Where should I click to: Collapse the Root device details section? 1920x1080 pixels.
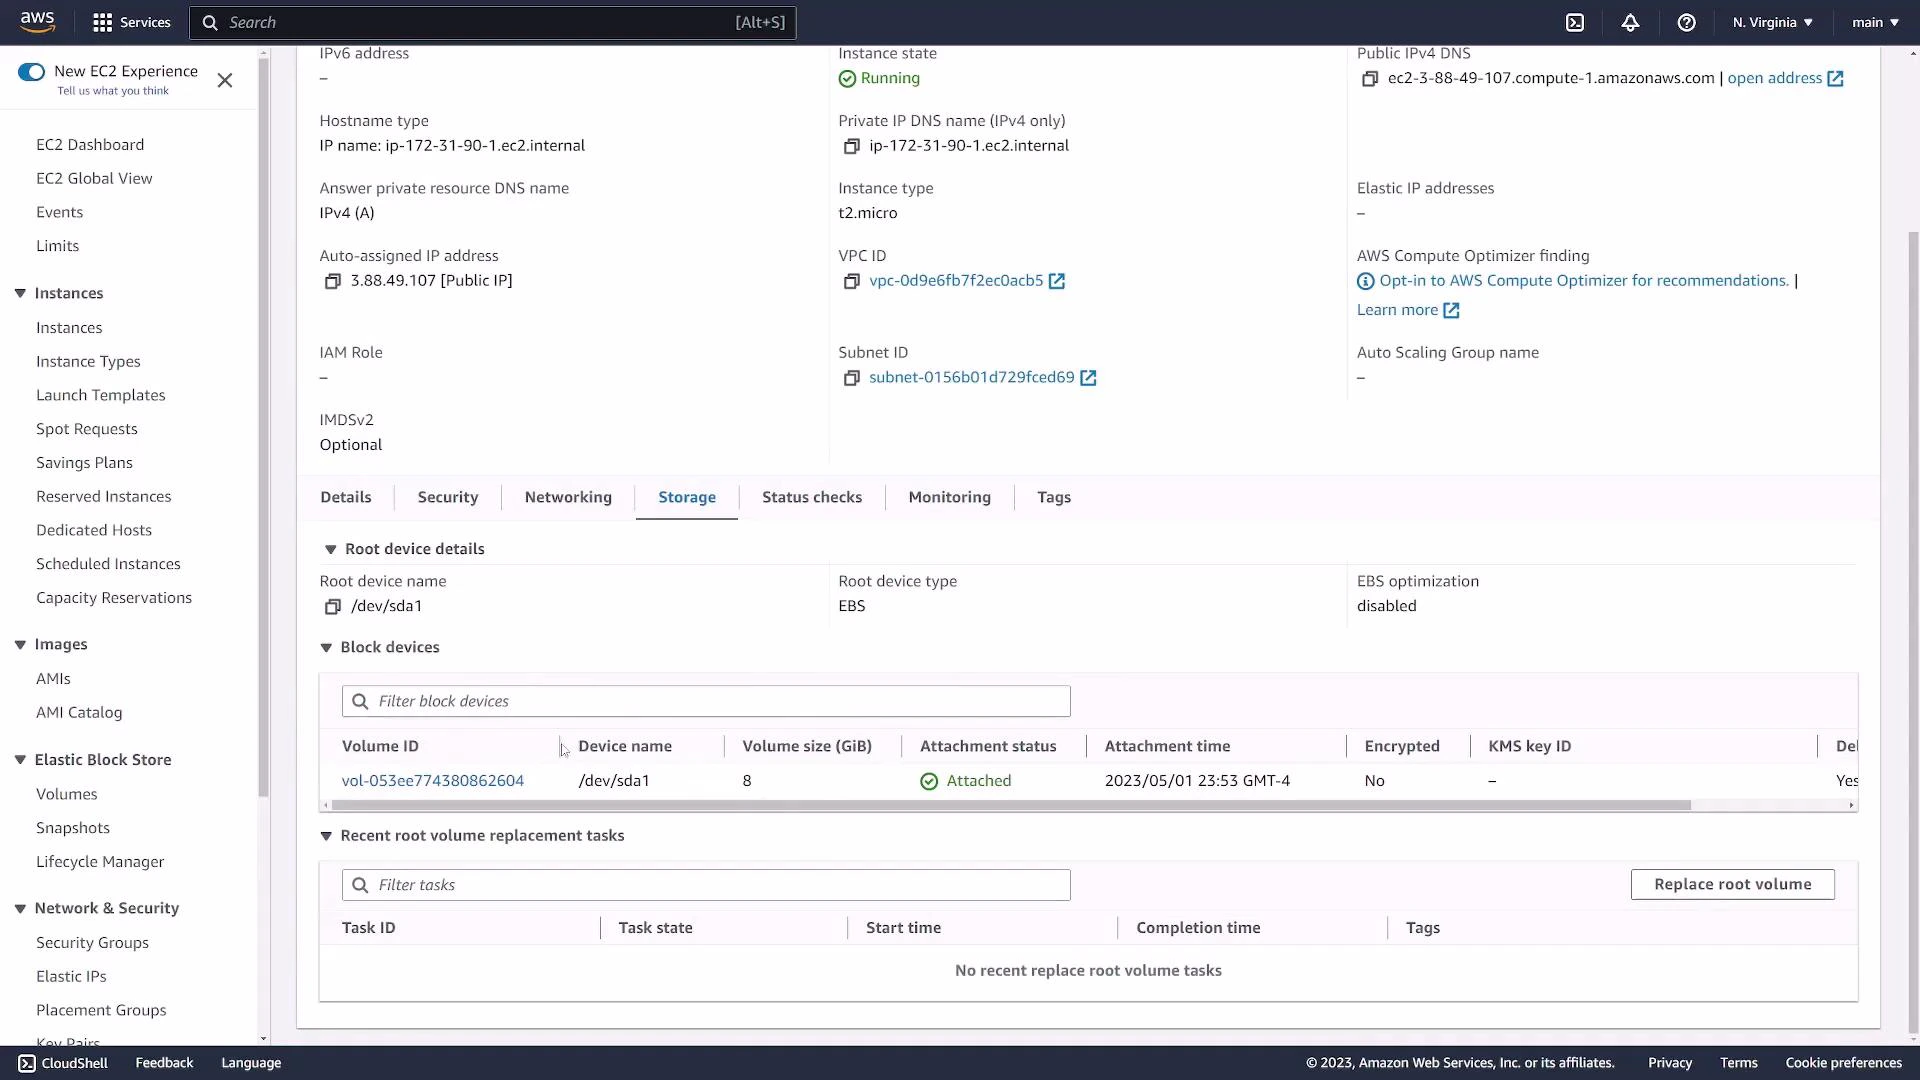[330, 549]
